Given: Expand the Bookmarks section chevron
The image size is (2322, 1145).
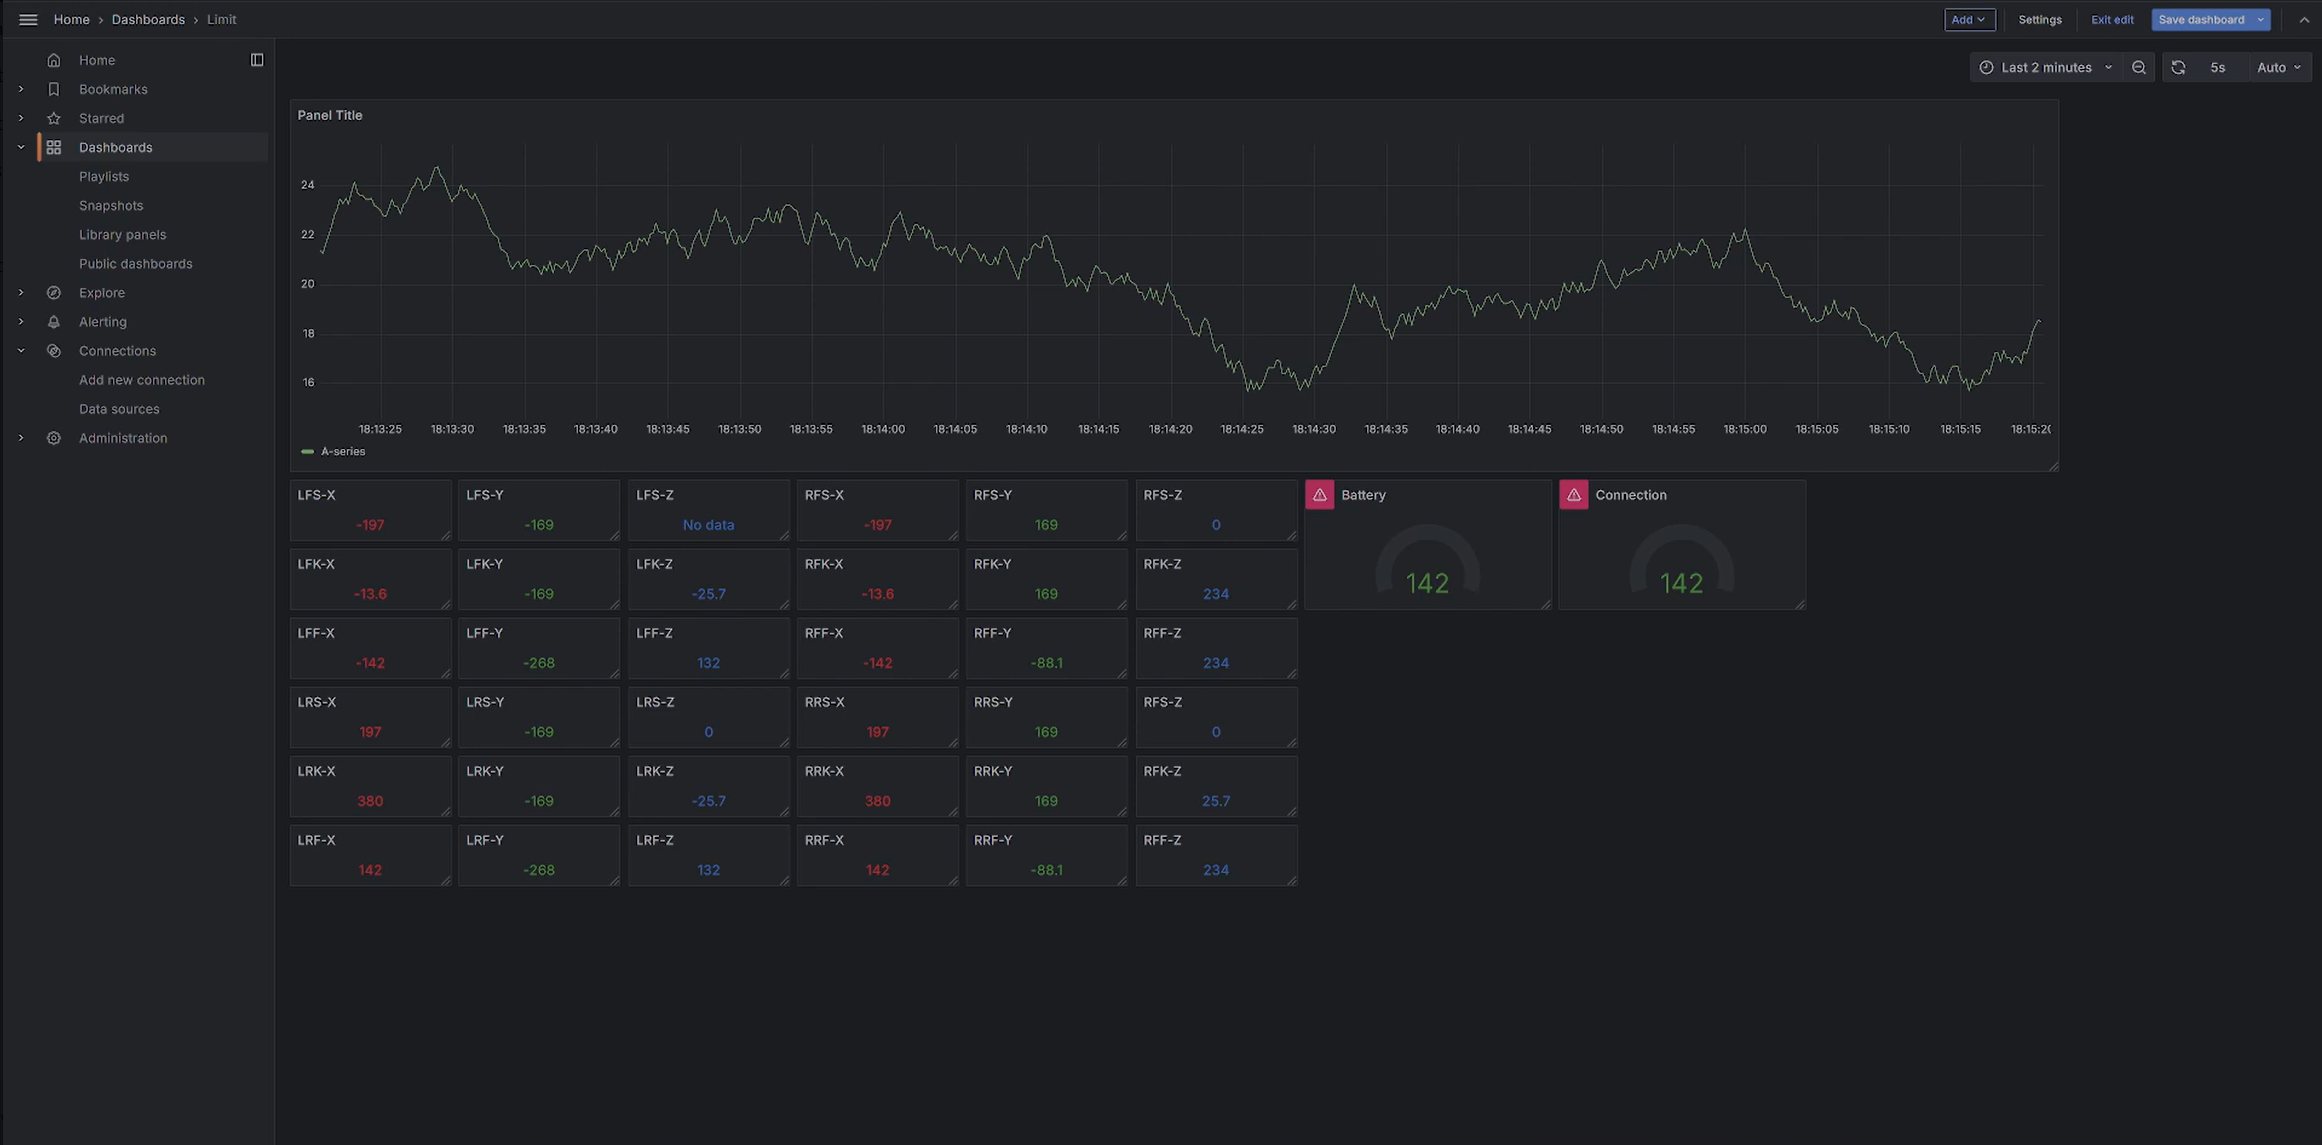Looking at the screenshot, I should pyautogui.click(x=21, y=89).
